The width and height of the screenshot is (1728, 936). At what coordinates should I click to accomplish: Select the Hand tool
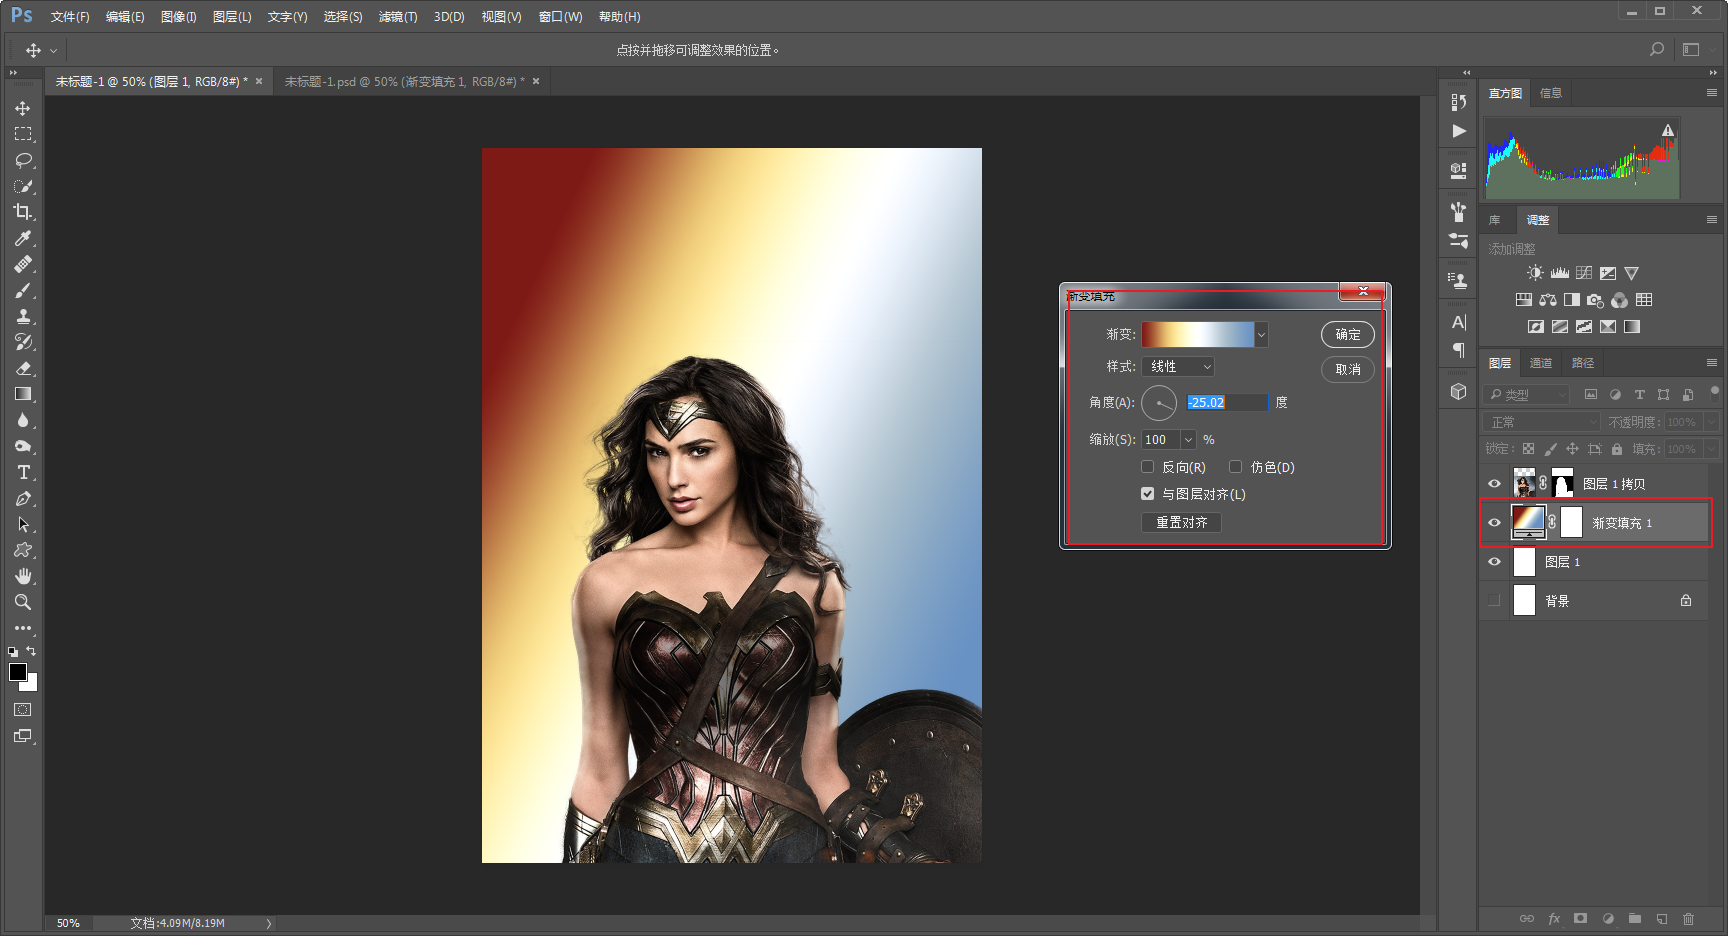point(23,576)
